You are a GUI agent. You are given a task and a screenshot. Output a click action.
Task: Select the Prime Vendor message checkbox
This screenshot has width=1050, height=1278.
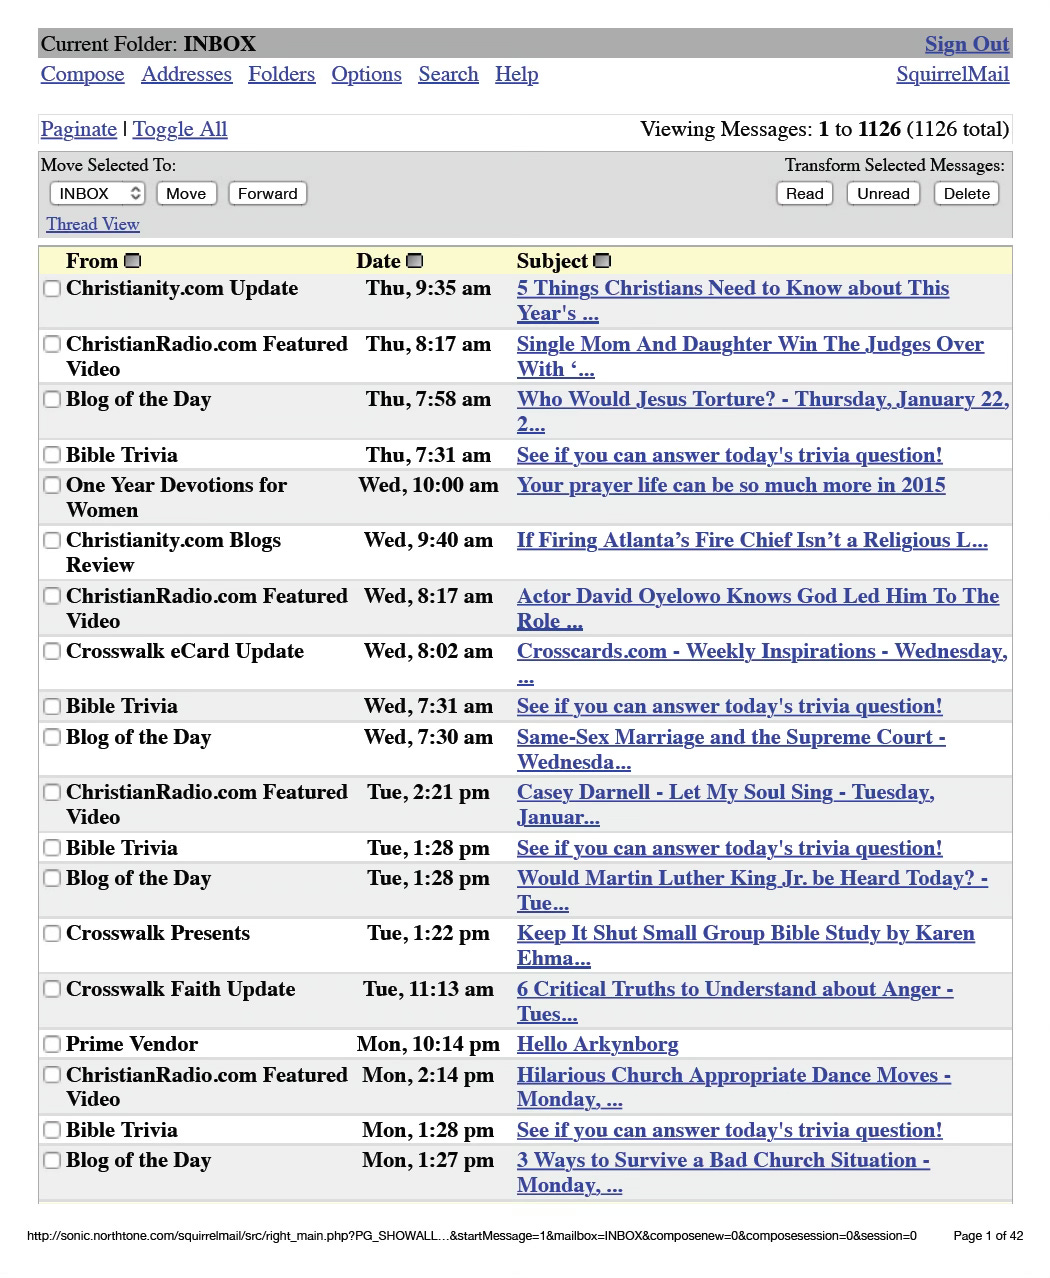52,1045
